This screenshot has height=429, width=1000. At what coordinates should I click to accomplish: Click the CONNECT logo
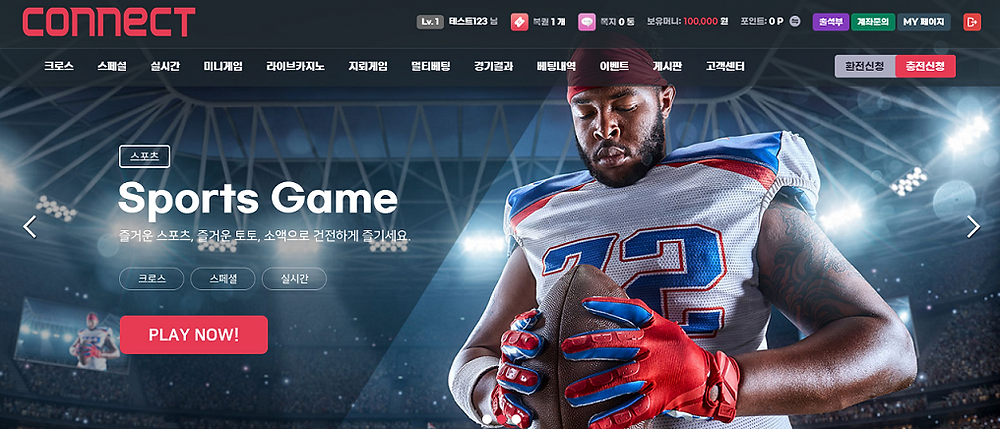tap(108, 22)
